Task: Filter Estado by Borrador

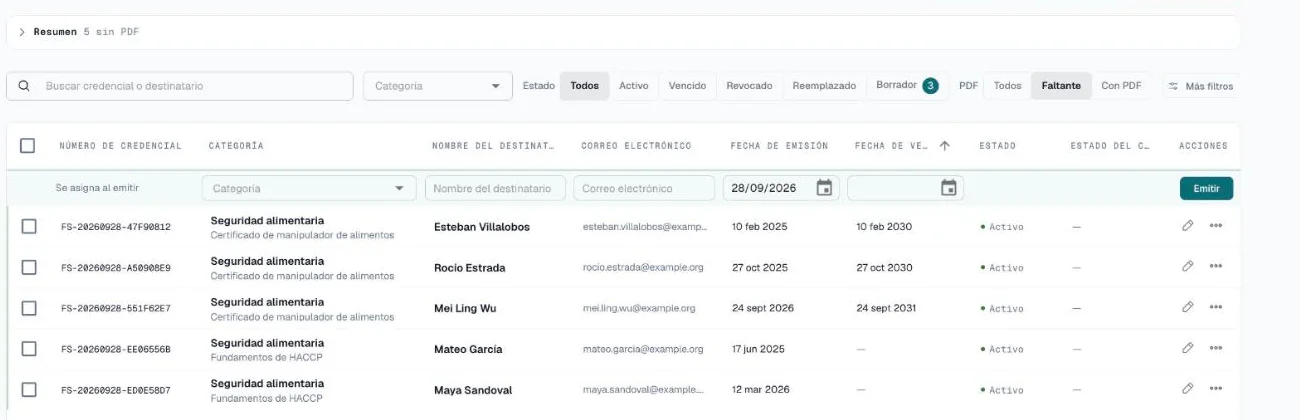Action: pos(907,86)
